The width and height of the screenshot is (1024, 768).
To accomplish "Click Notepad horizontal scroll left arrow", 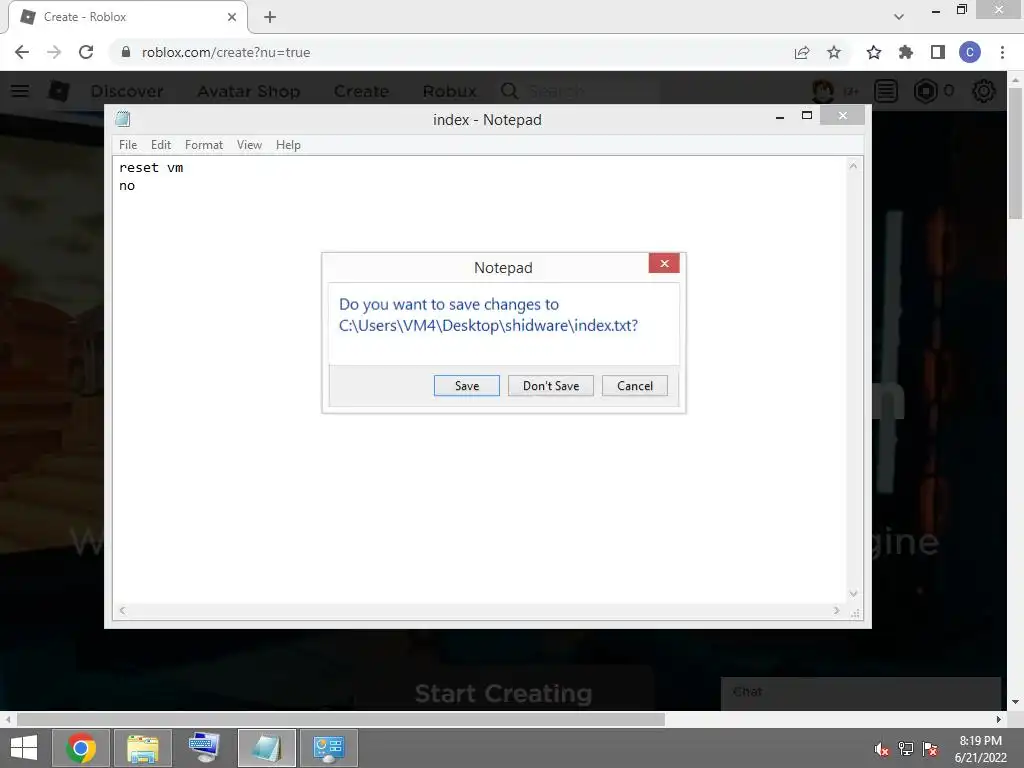I will pos(122,611).
